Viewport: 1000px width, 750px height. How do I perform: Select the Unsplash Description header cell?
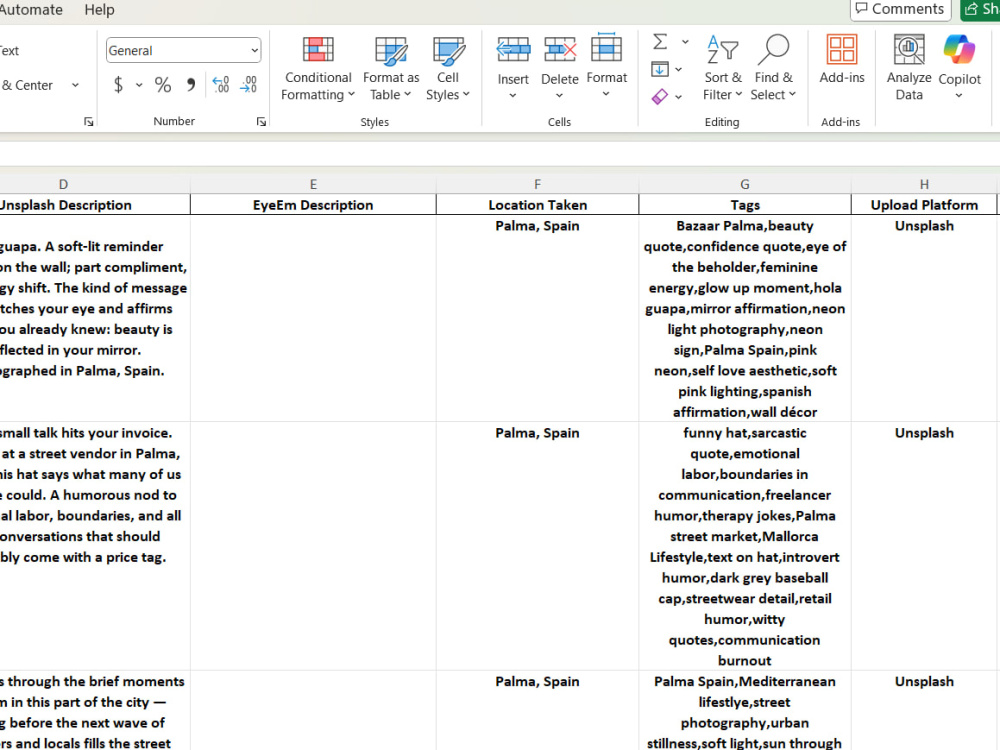95,205
